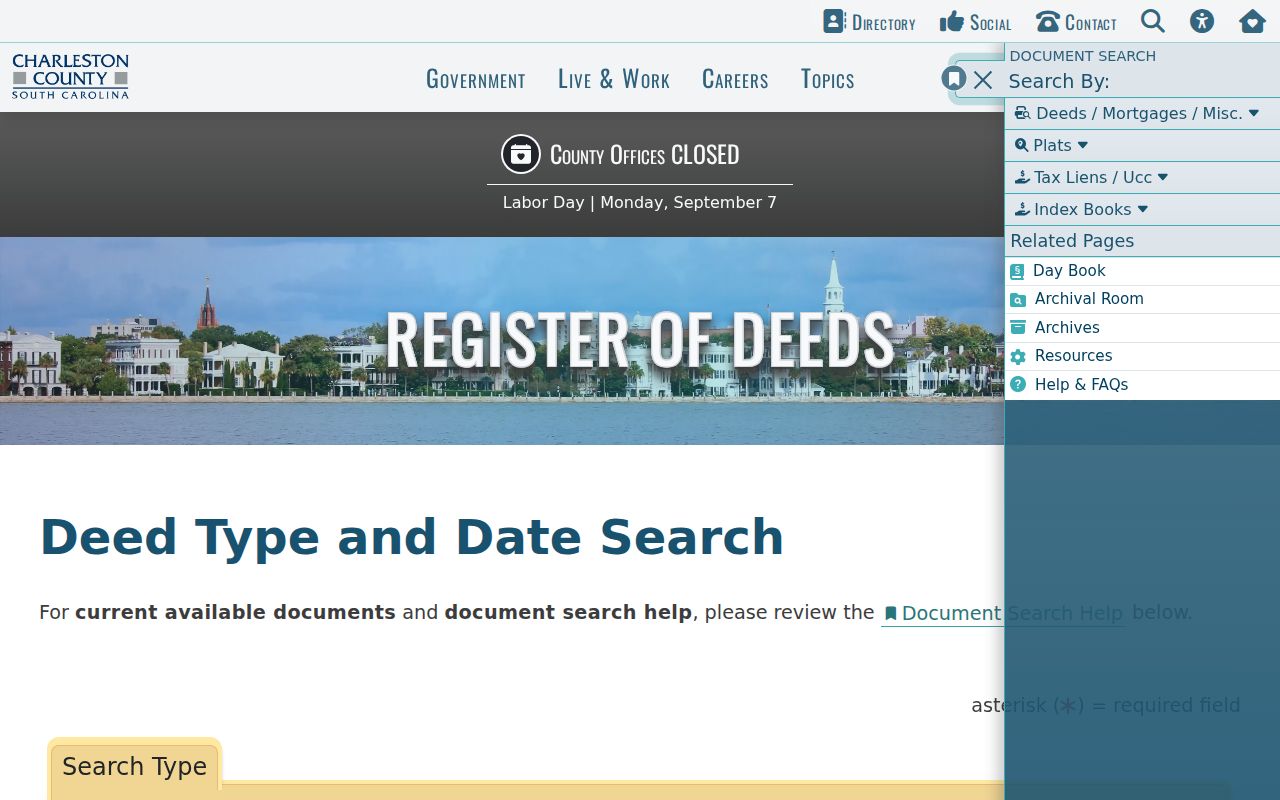Open the Day Book related page

1142,271
